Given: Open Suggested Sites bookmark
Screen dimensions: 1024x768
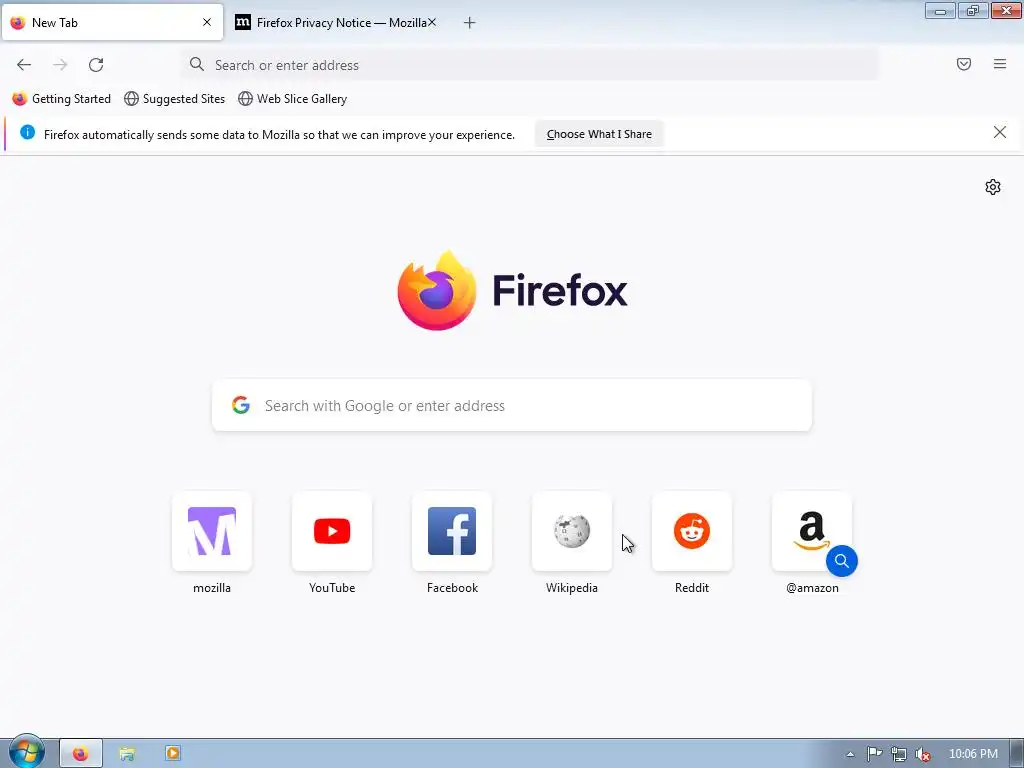Looking at the screenshot, I should [174, 99].
